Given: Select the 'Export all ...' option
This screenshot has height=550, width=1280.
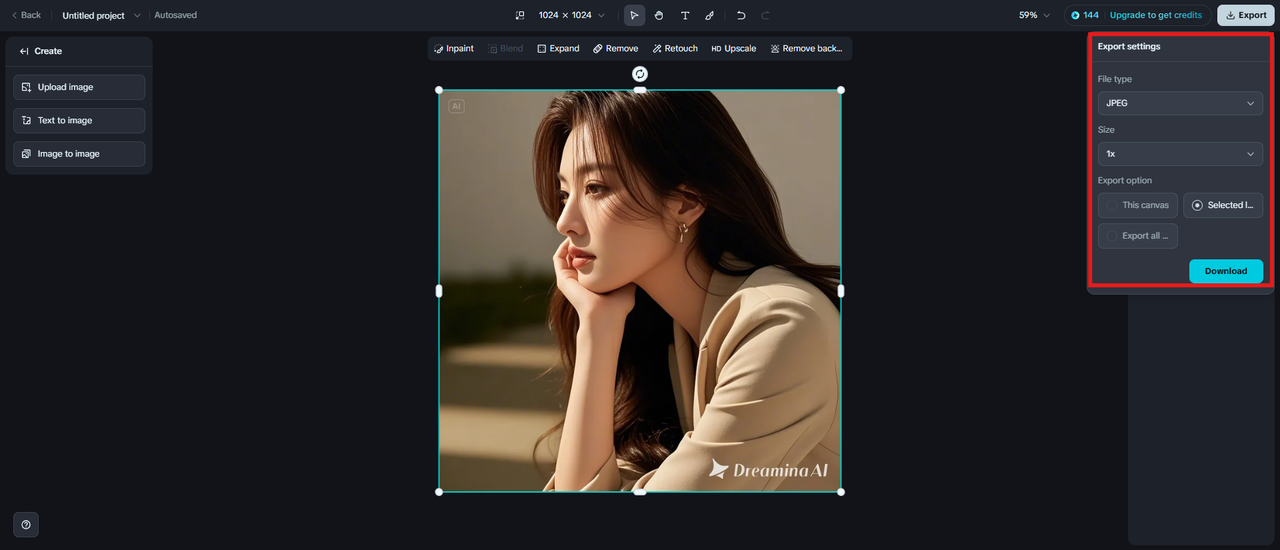Looking at the screenshot, I should click(1138, 236).
